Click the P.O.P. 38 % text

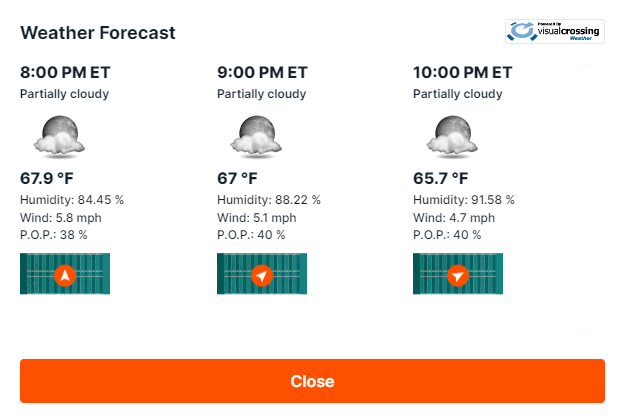(x=53, y=235)
